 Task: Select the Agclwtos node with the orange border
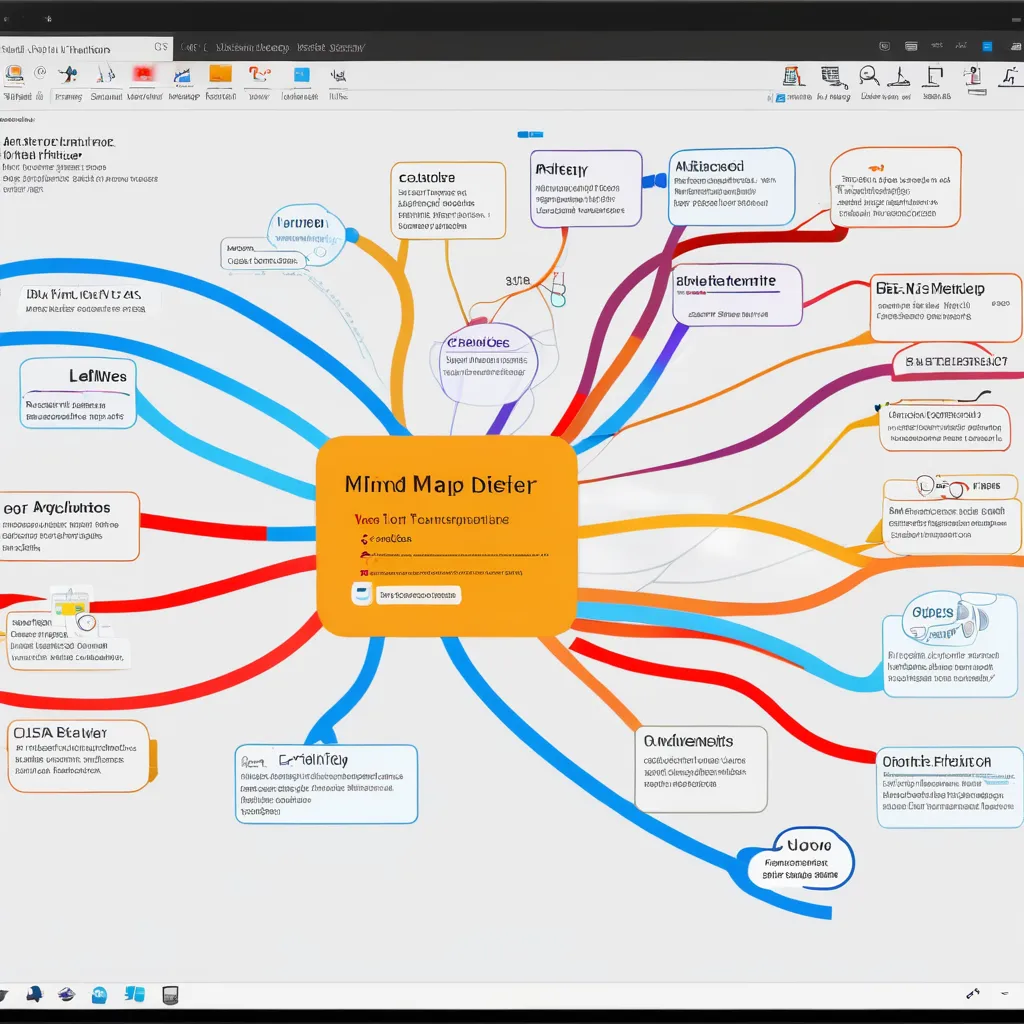coord(70,526)
